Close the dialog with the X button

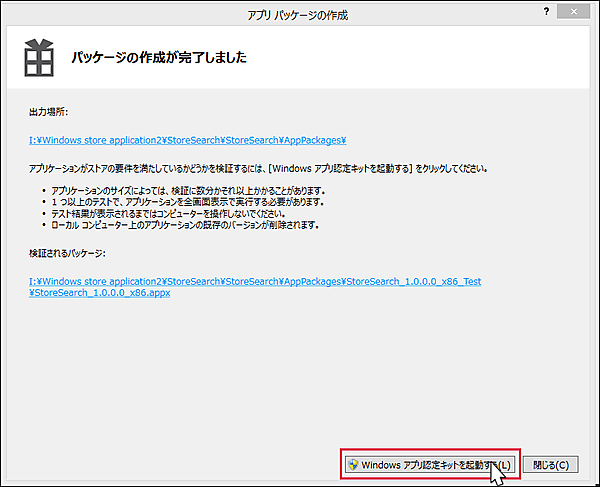pos(573,11)
